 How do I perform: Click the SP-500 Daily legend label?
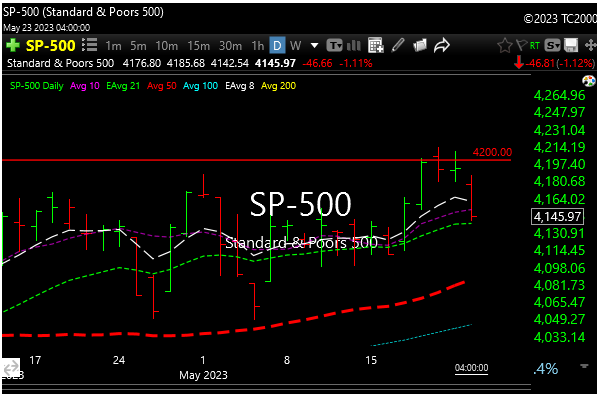click(37, 86)
